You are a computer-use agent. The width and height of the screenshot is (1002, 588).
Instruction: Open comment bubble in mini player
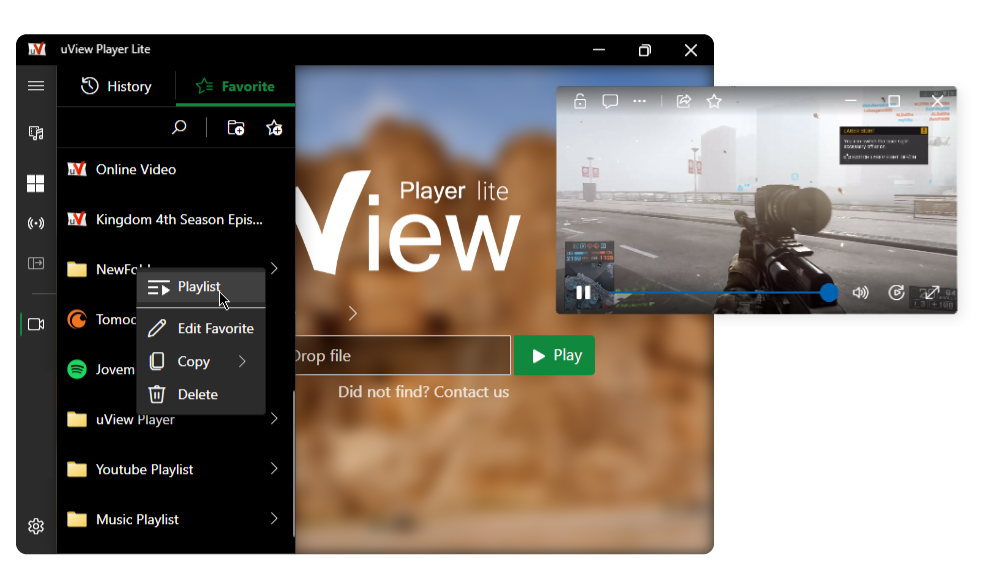pyautogui.click(x=610, y=101)
